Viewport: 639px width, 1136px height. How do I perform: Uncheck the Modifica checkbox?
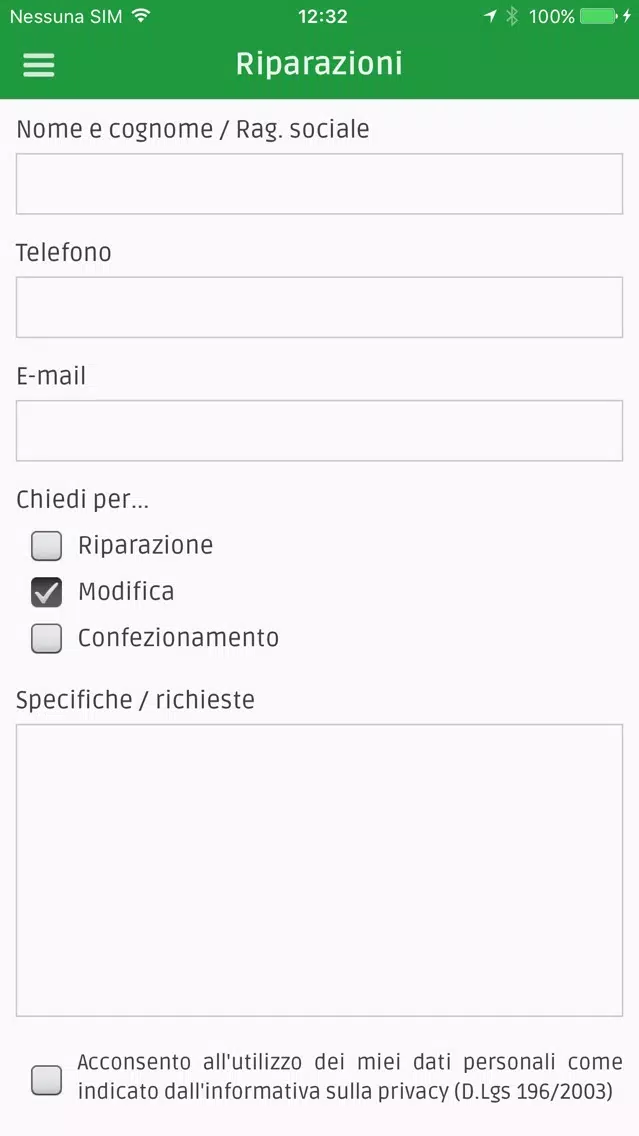(x=46, y=592)
